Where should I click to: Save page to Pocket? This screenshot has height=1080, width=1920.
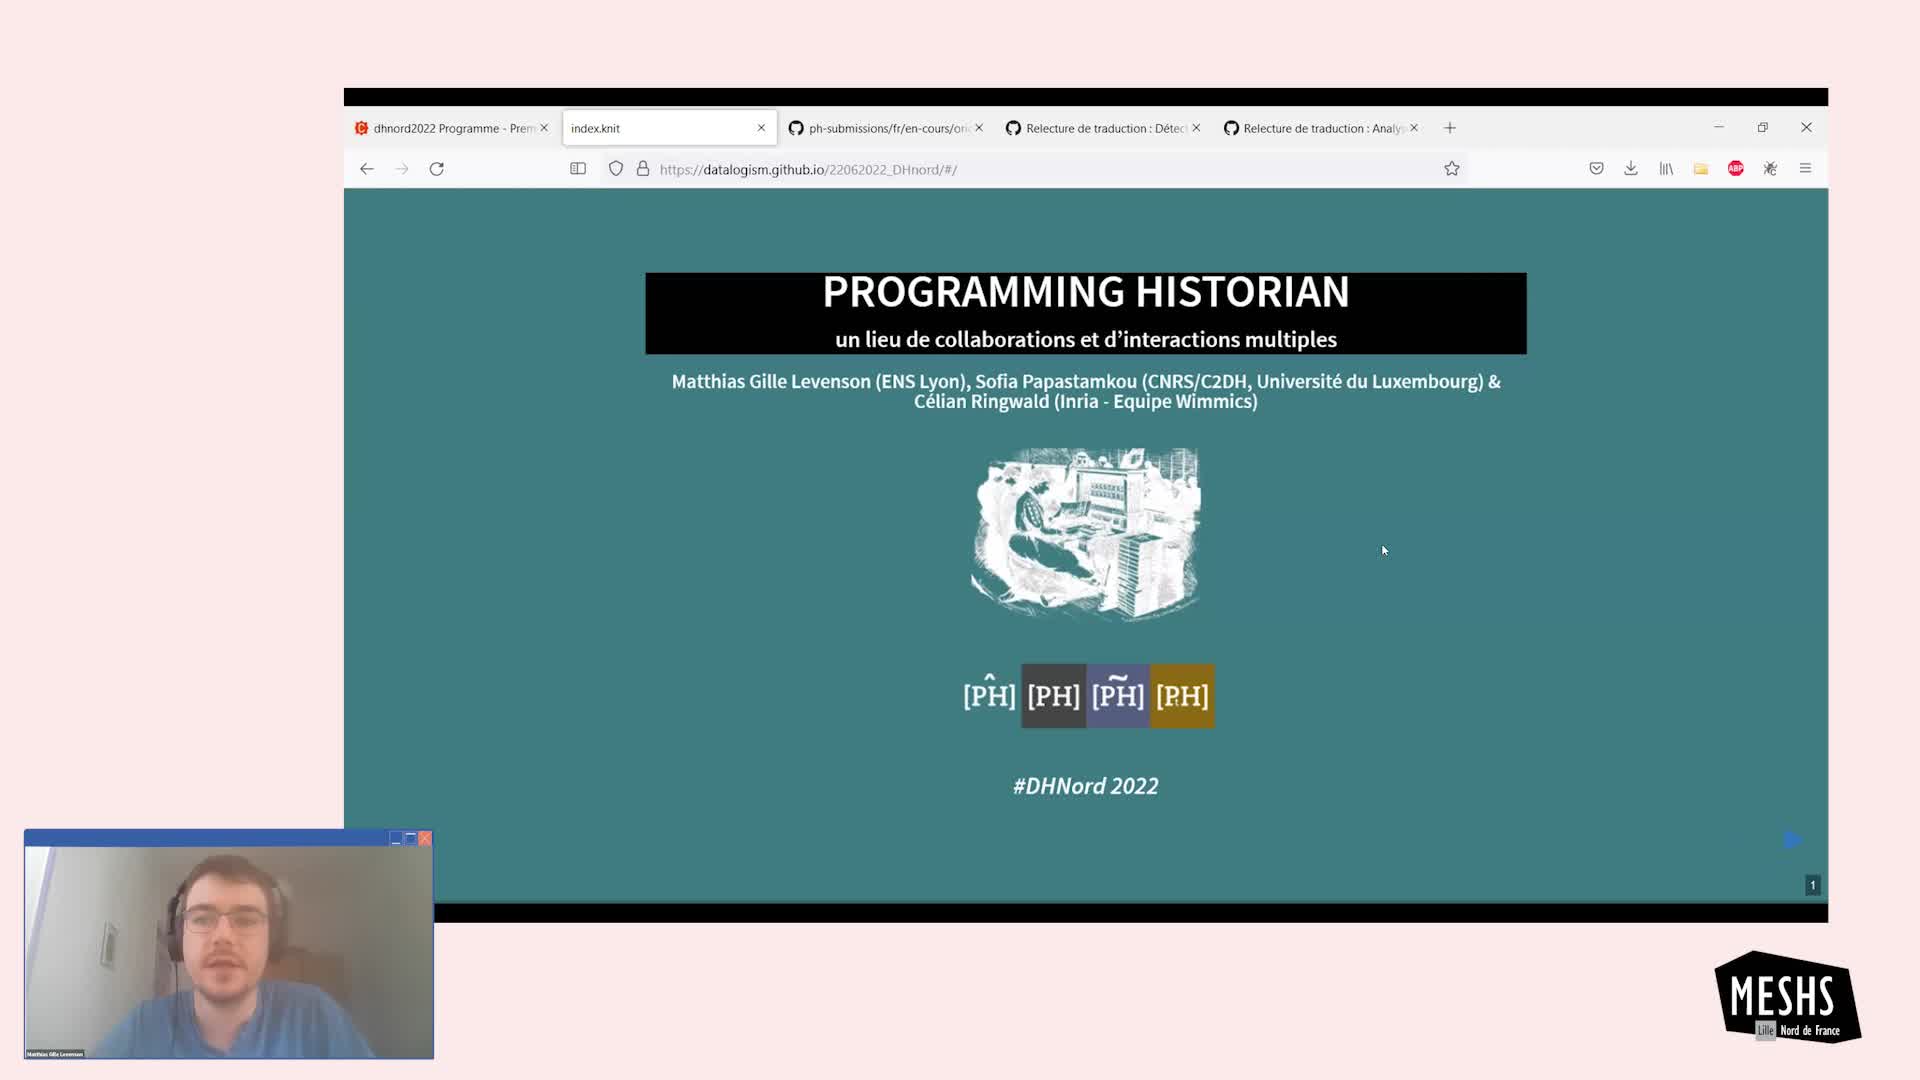1597,169
